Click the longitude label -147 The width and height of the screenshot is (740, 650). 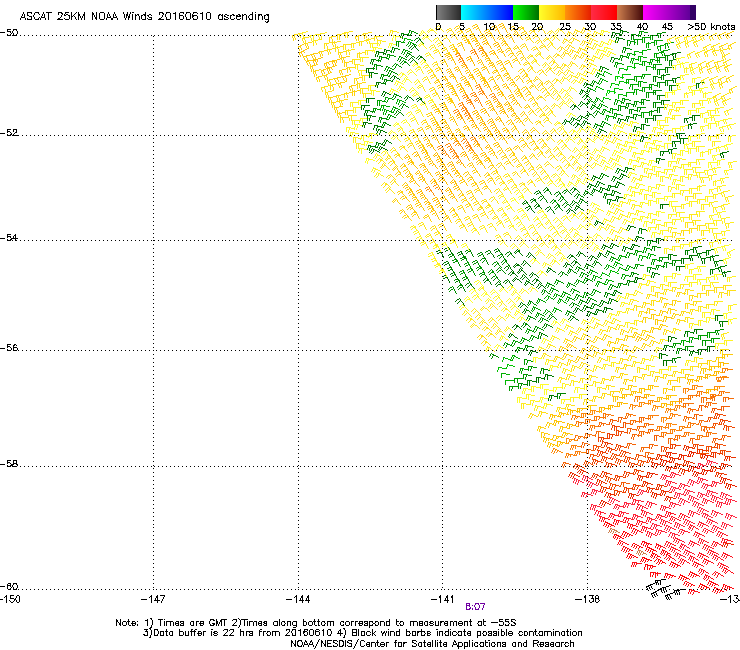153,599
